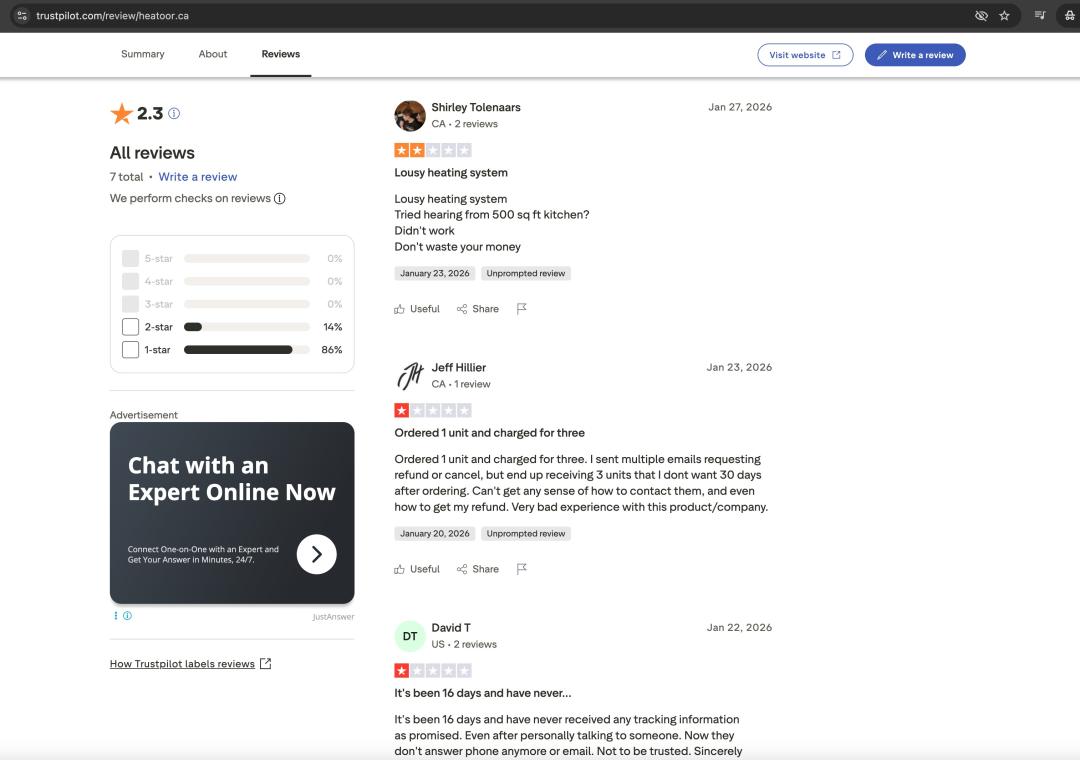The image size is (1080, 760).
Task: Check the disabled 3-star filter checkbox
Action: click(130, 304)
